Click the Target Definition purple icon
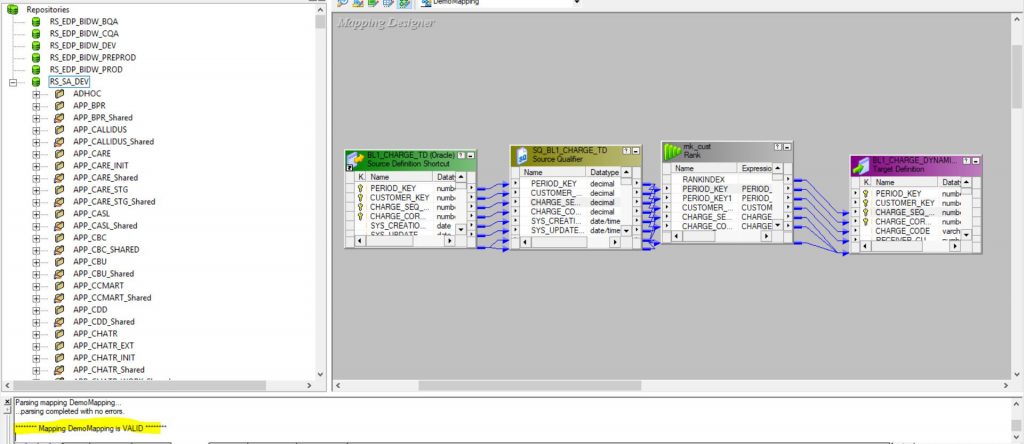1024x444 pixels. pyautogui.click(x=861, y=165)
